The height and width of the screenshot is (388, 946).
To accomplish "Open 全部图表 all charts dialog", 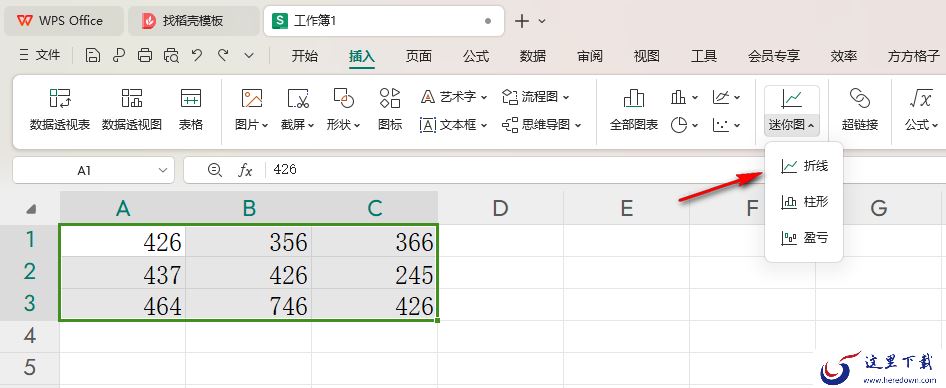I will point(633,109).
